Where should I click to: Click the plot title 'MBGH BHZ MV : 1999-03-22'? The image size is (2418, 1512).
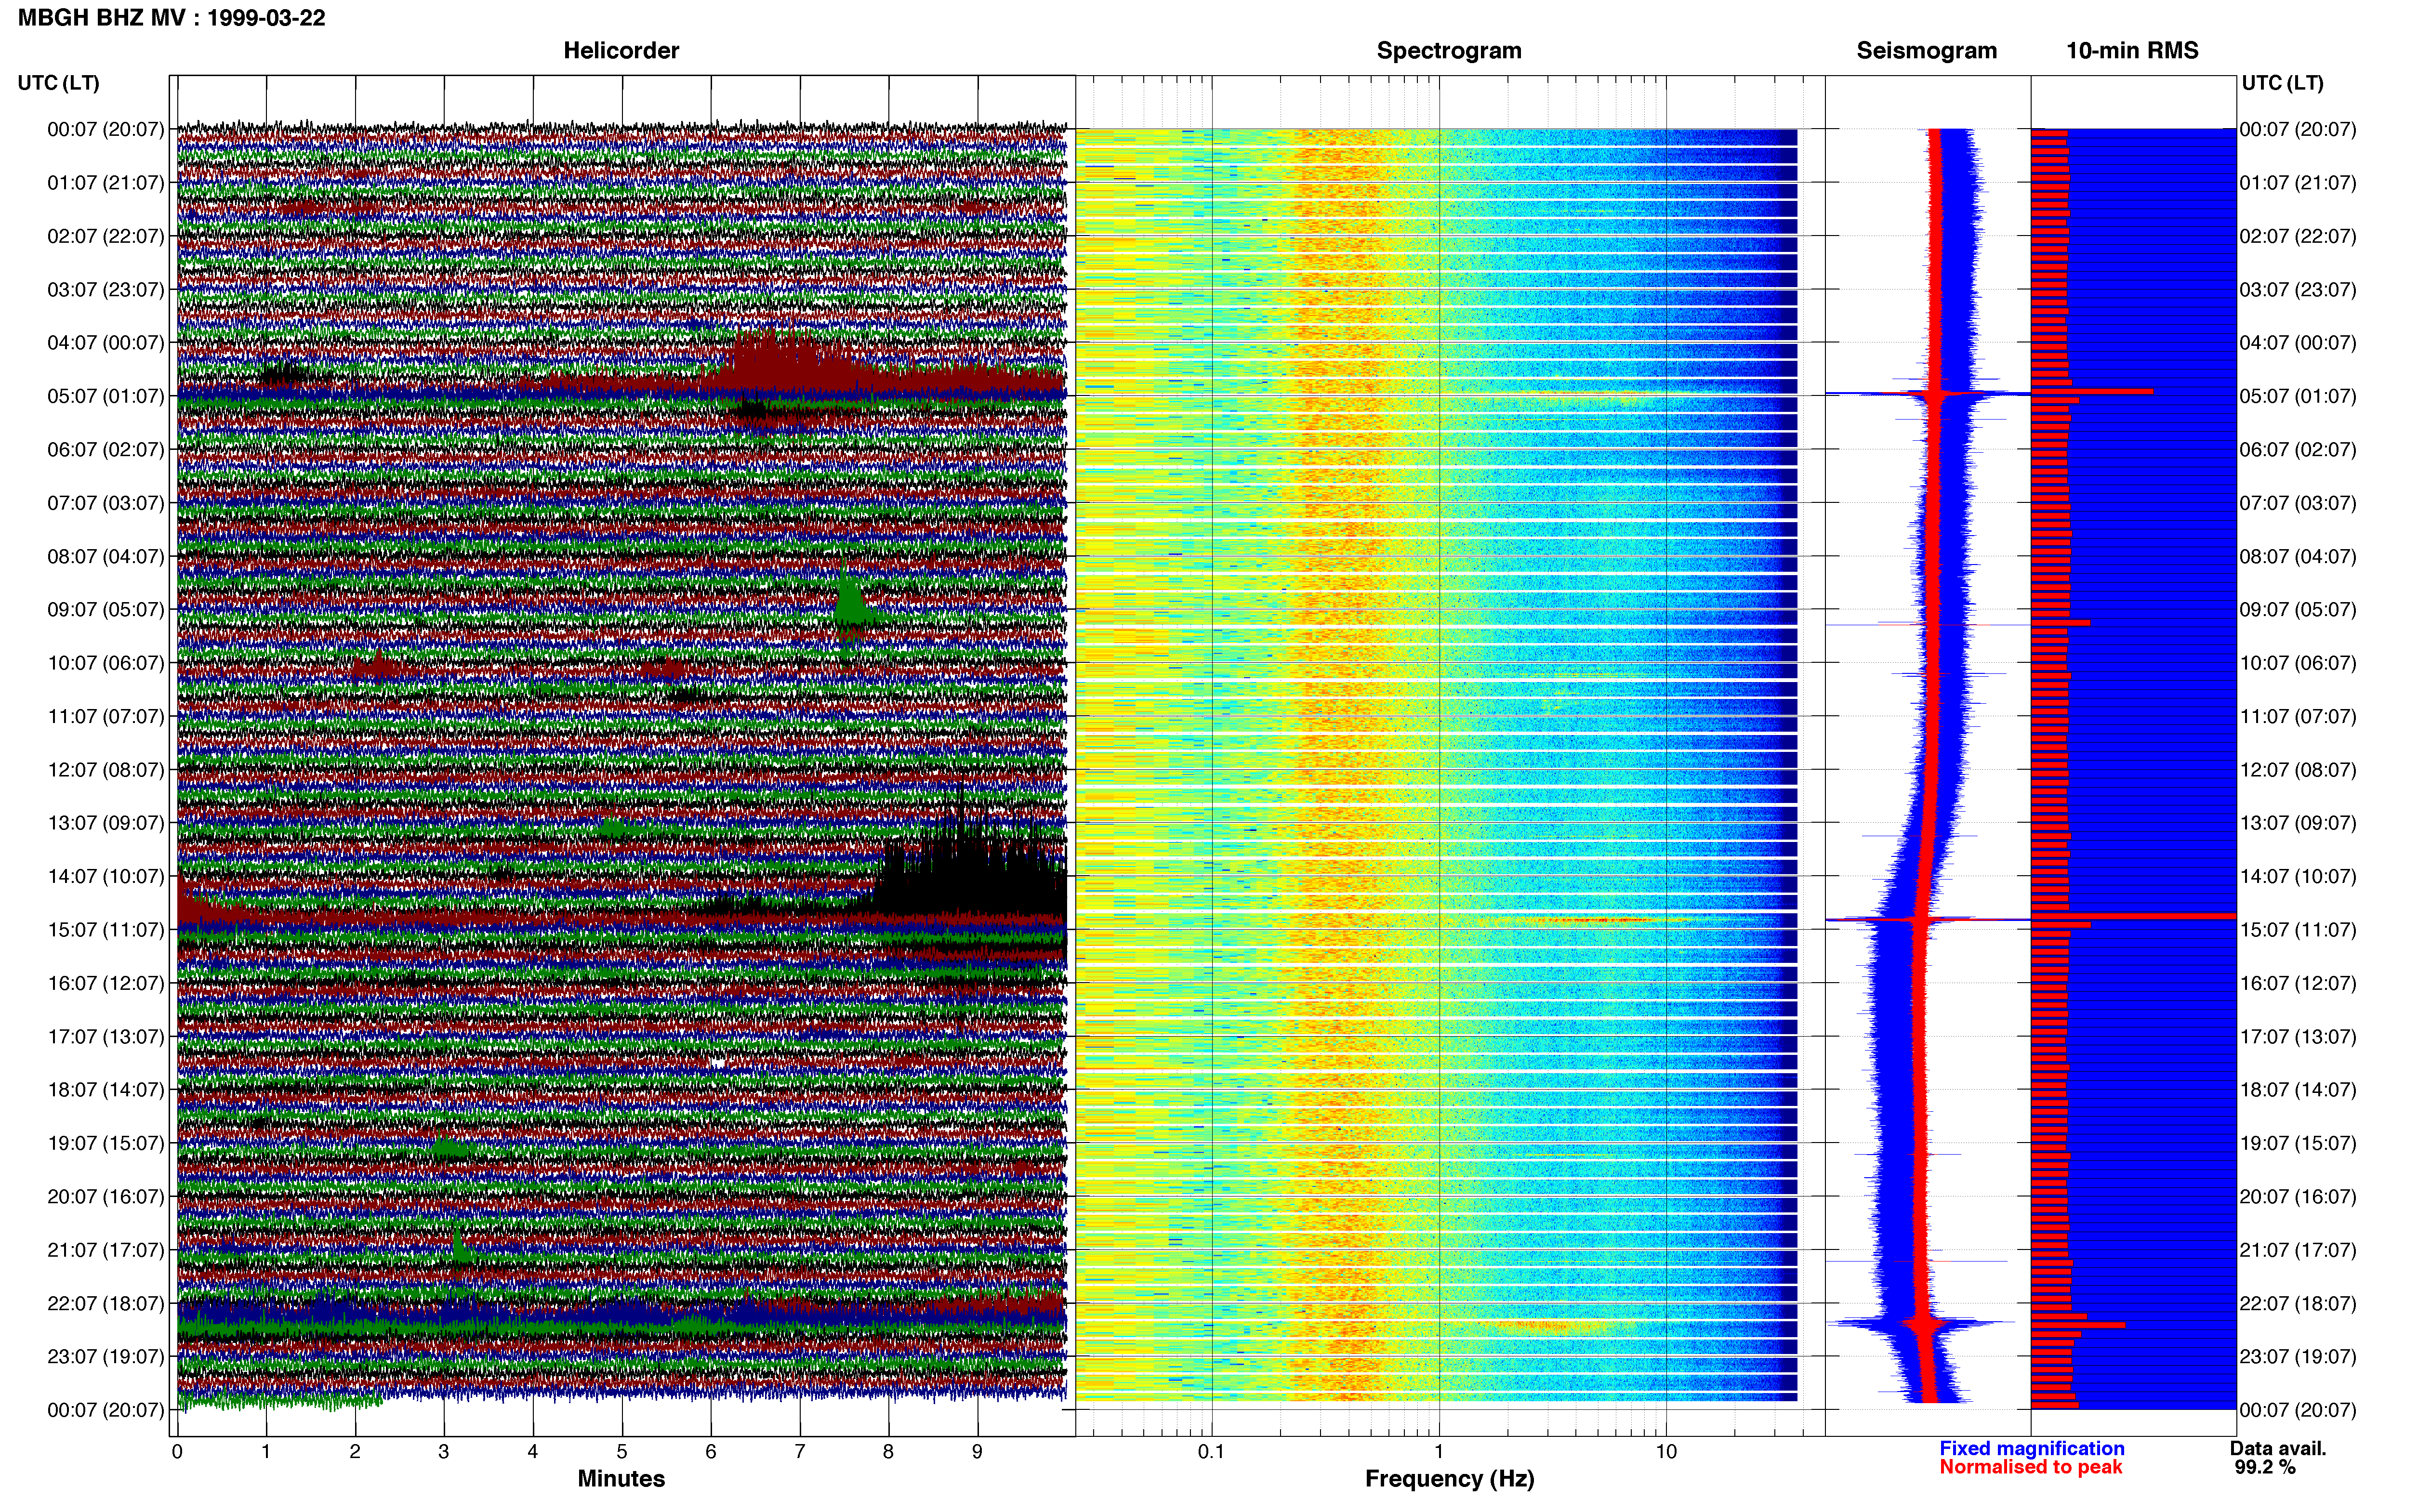tap(172, 18)
